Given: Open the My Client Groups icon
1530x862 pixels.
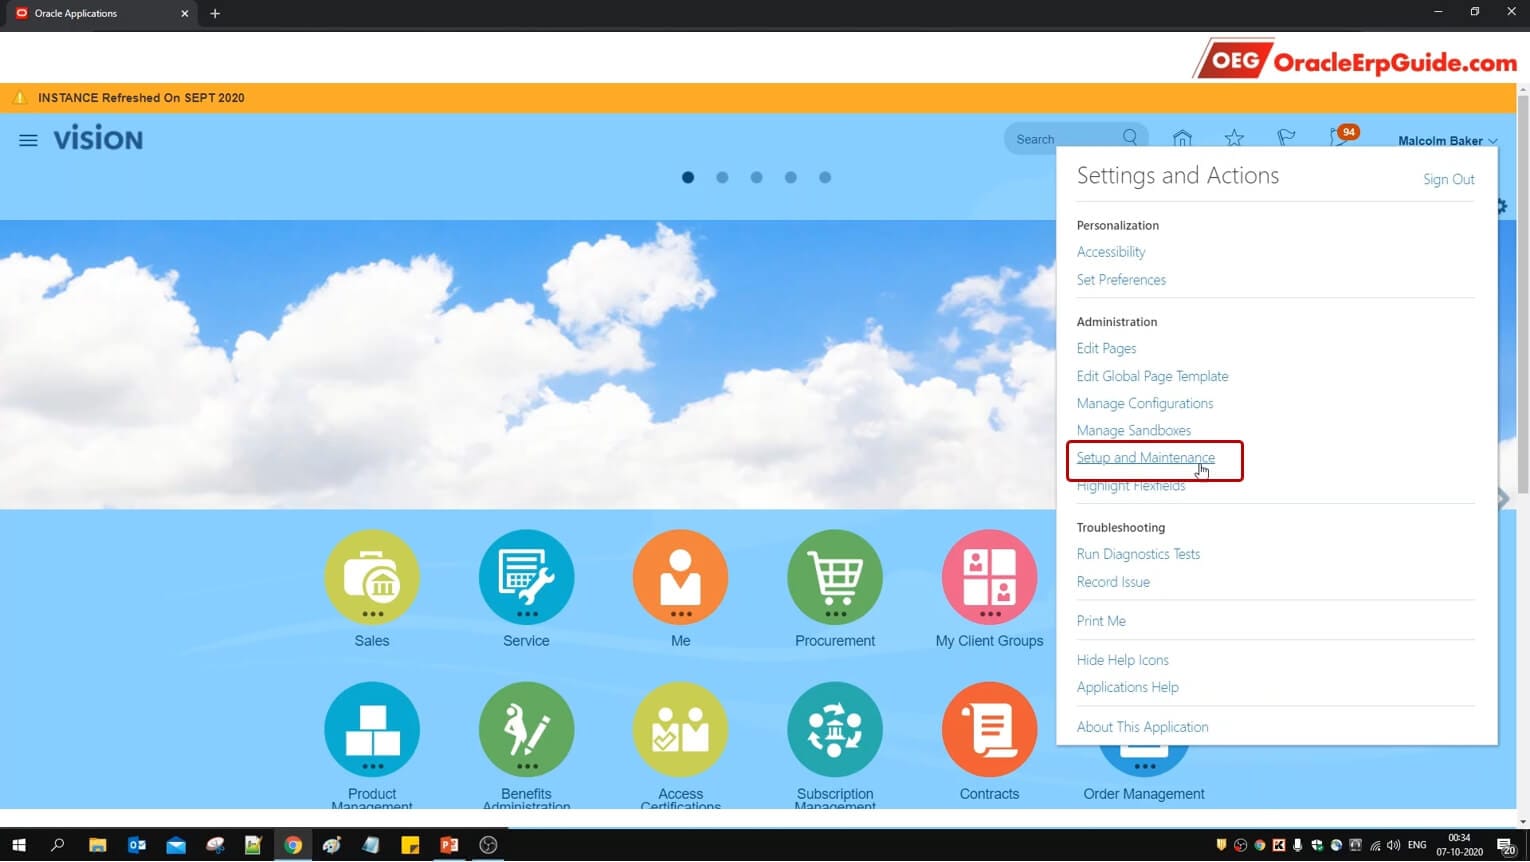Looking at the screenshot, I should point(989,577).
